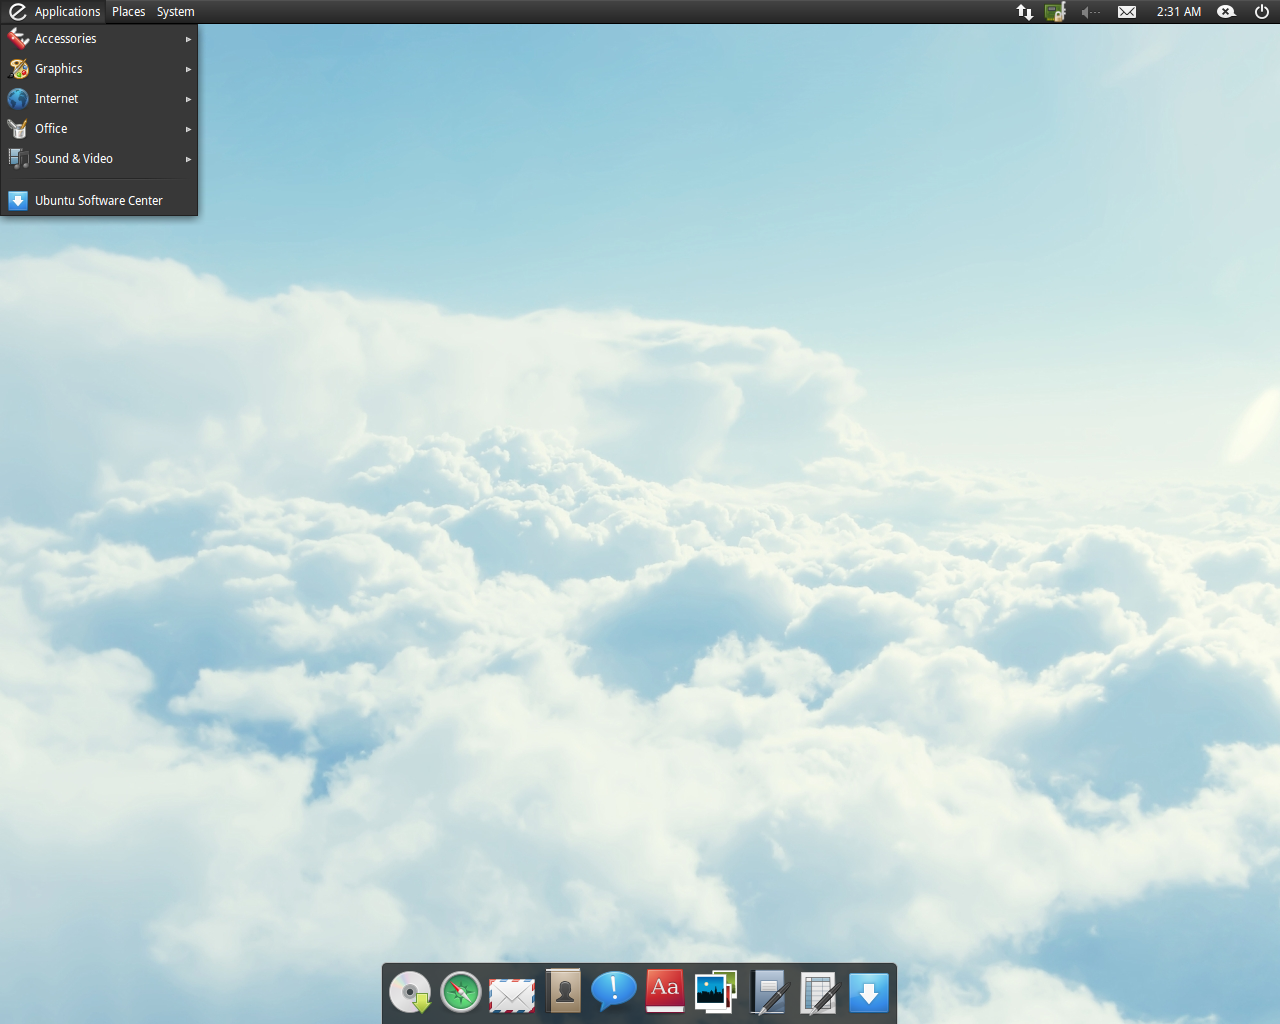
Task: Open the notebook-and-pen word processor in the dock
Action: [x=768, y=993]
